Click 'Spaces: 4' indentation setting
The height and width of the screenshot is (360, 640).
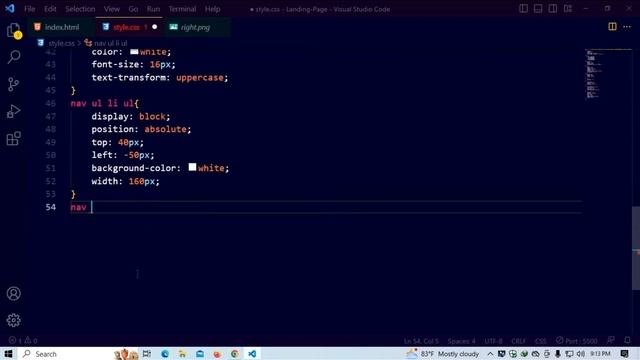pyautogui.click(x=462, y=341)
